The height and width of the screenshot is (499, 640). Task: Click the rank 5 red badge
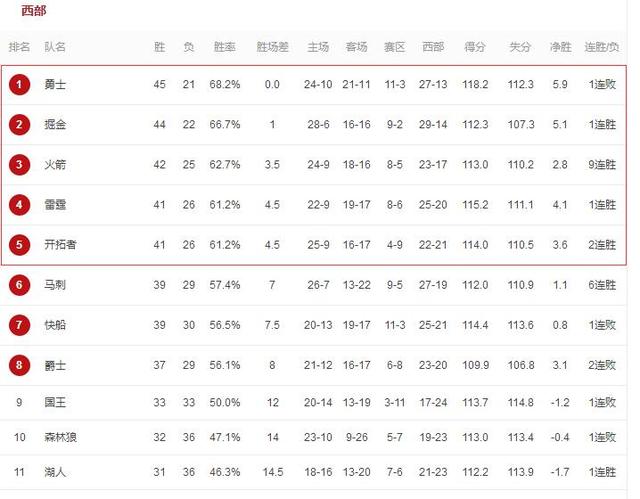click(19, 245)
